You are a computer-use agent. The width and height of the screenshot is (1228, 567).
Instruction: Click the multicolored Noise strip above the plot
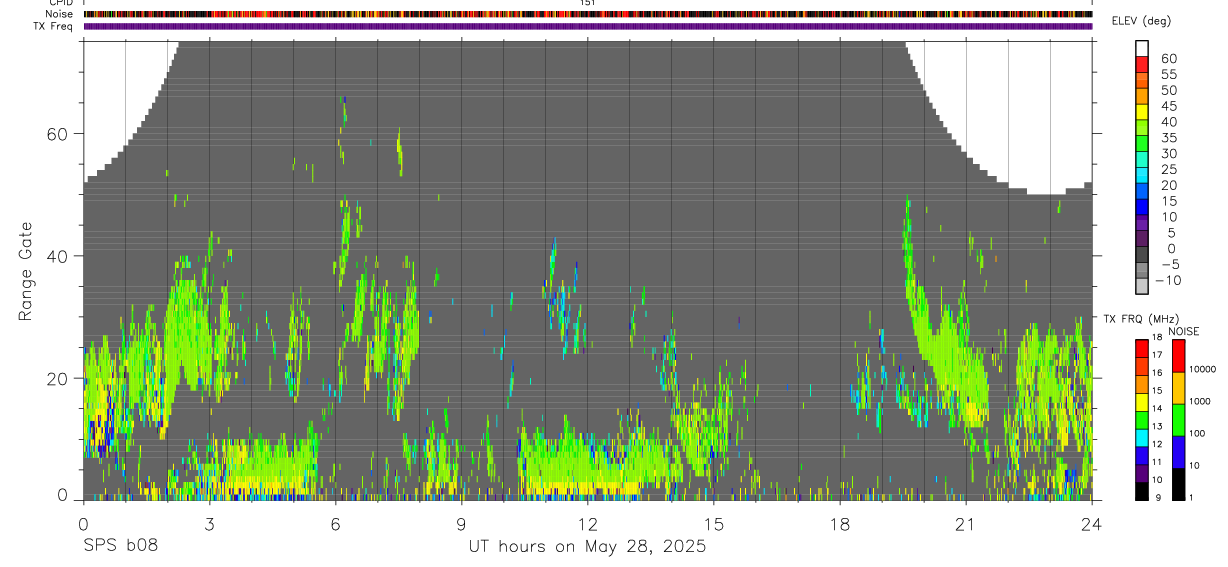tap(588, 14)
